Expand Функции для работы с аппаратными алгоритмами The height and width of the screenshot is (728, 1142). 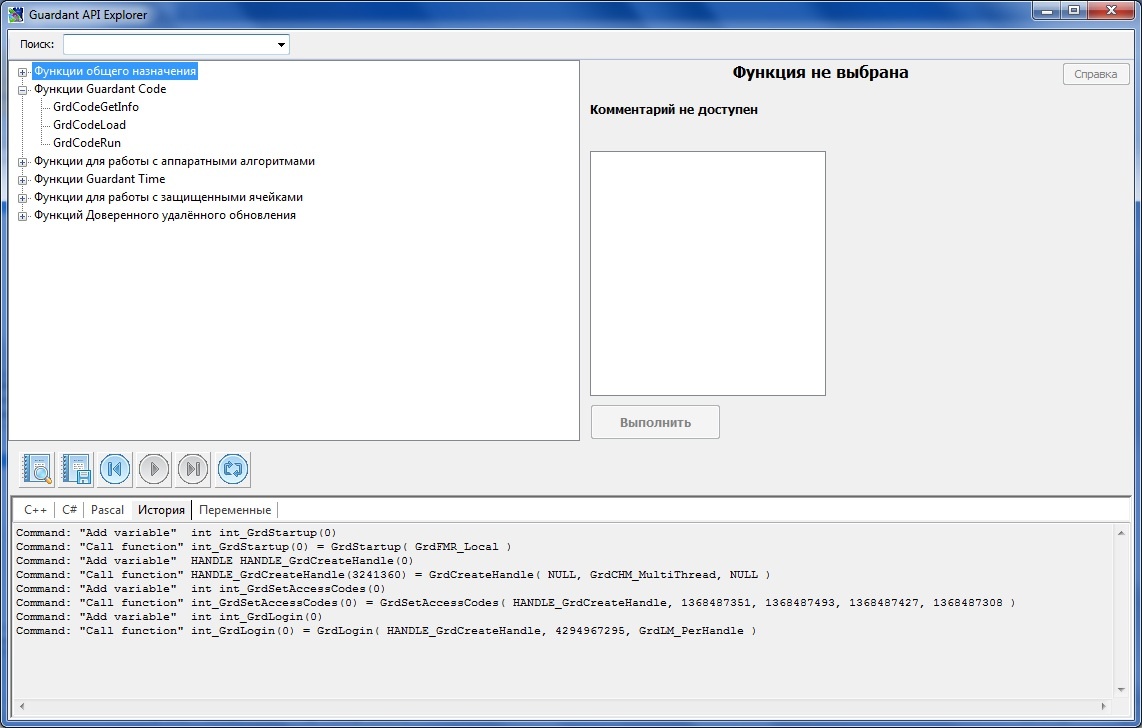coord(23,162)
